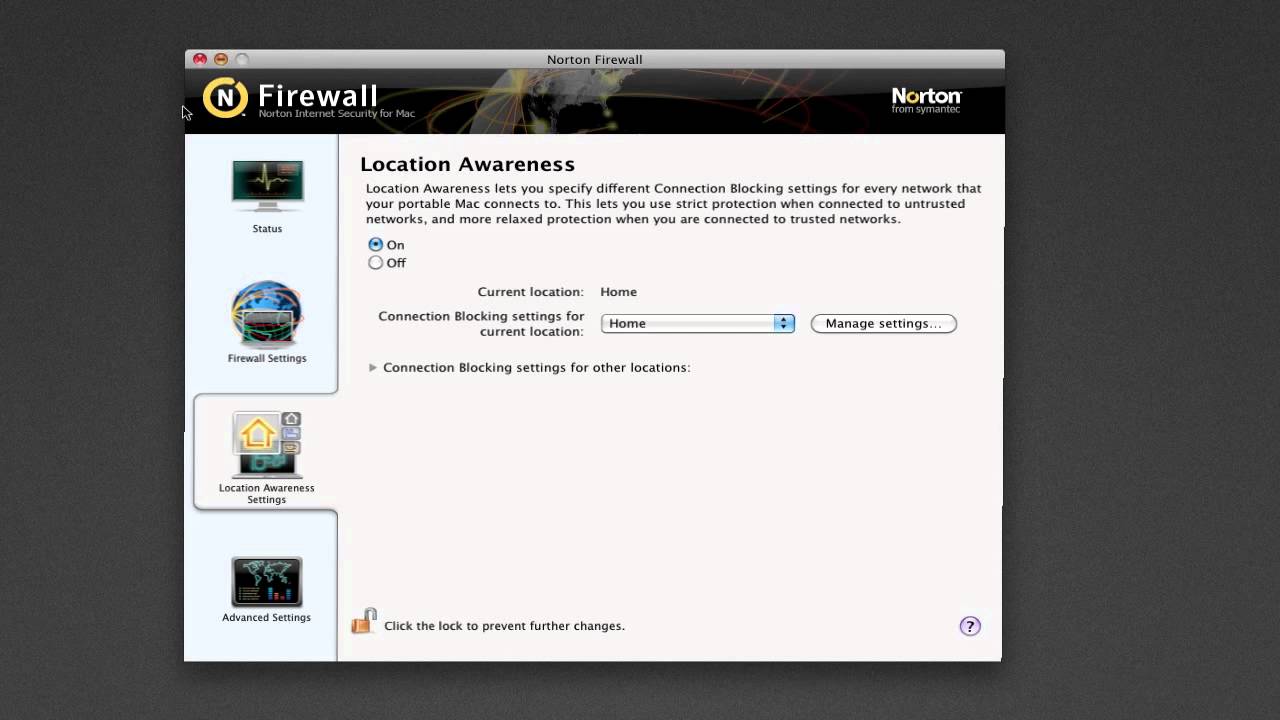Select the Location Awareness Settings label
The width and height of the screenshot is (1280, 720).
(x=267, y=493)
